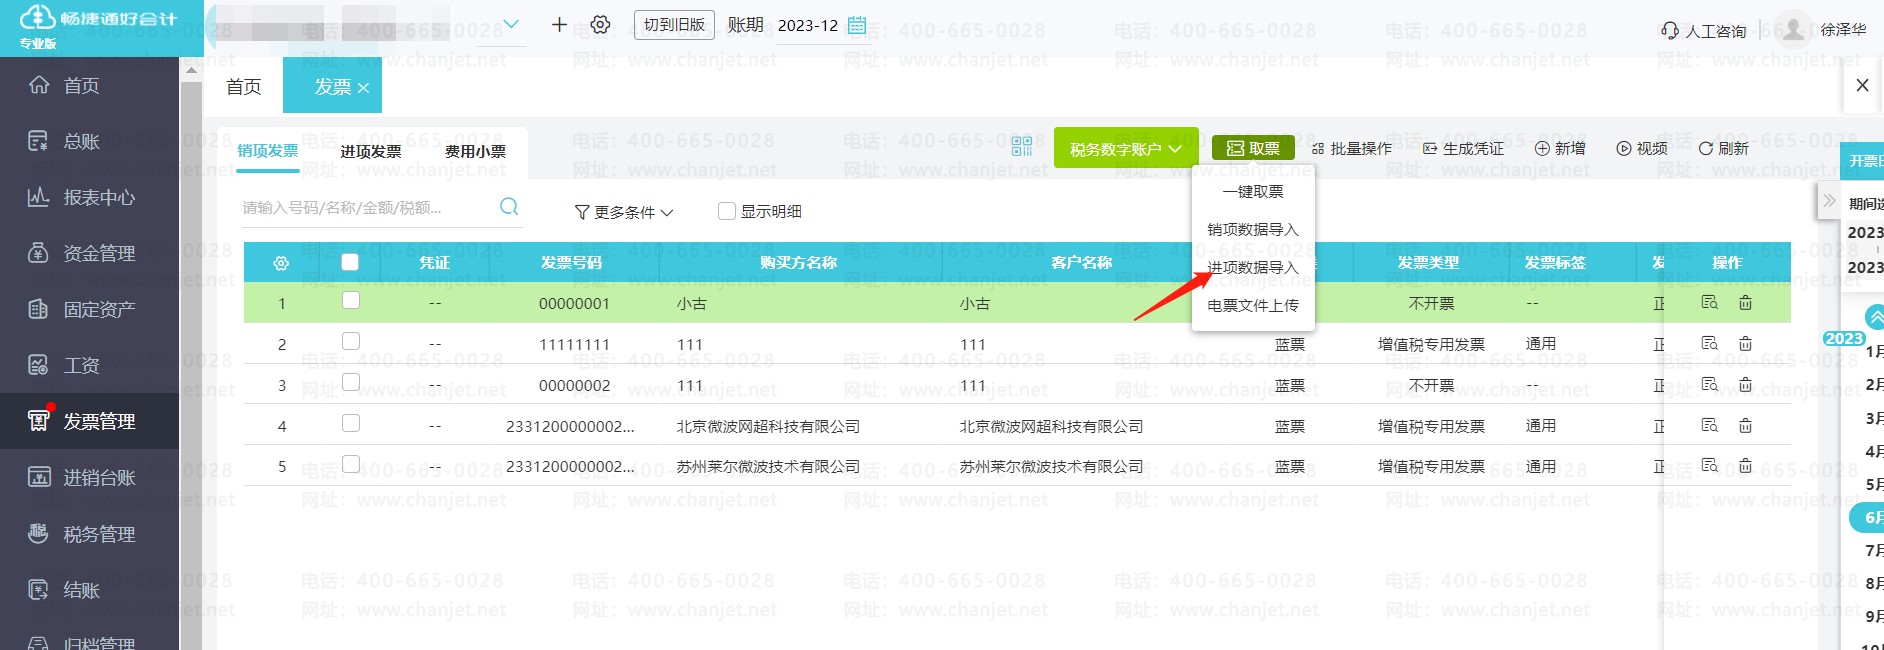This screenshot has width=1884, height=650.
Task: Expand 更多条件 filter options
Action: (624, 212)
